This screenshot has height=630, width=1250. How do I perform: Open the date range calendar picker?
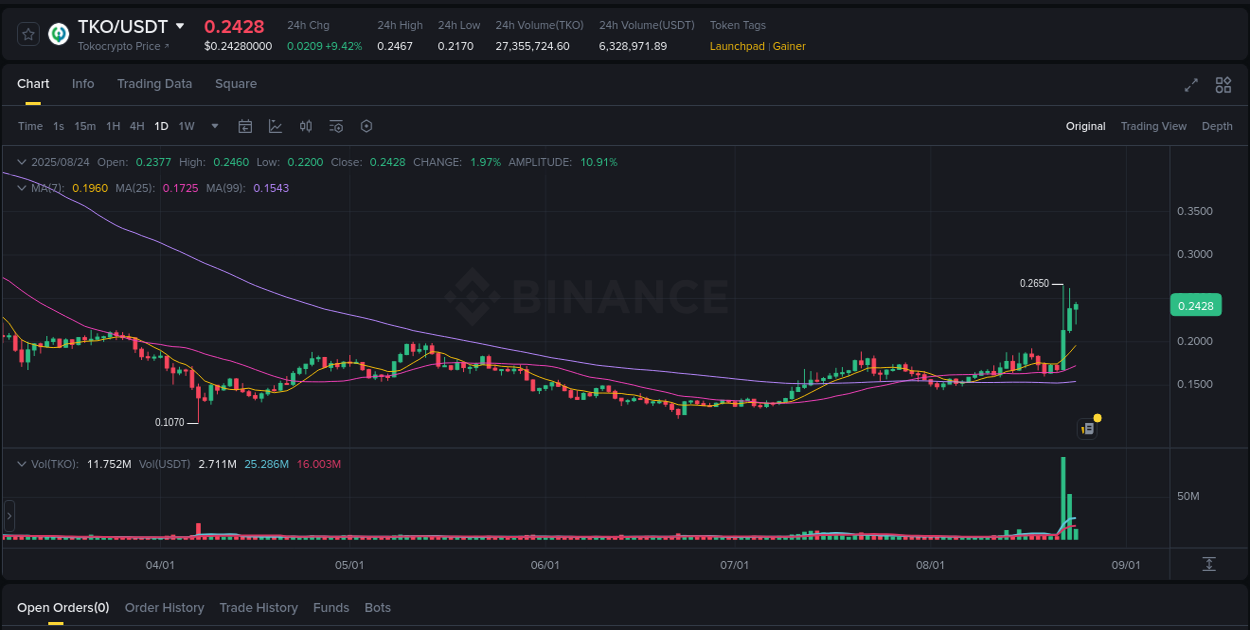pyautogui.click(x=245, y=126)
